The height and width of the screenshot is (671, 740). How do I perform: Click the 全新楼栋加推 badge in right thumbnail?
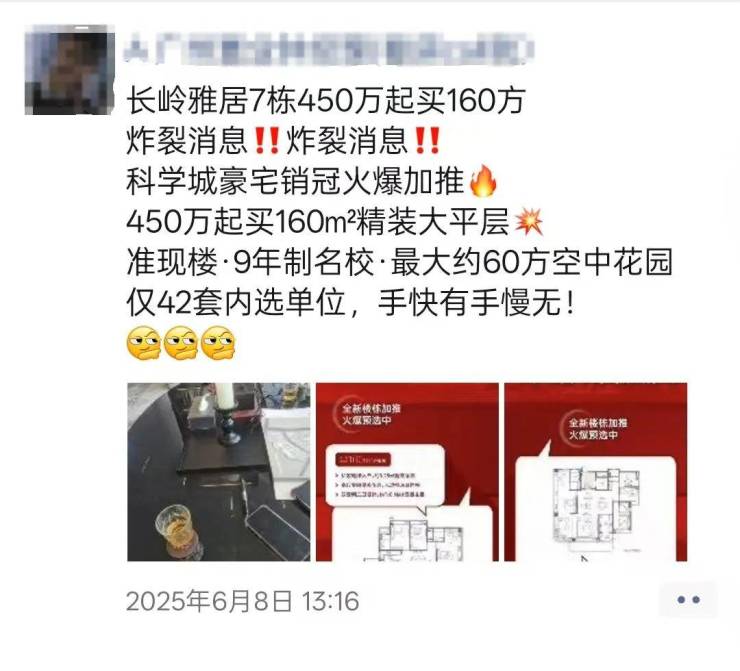(x=597, y=428)
